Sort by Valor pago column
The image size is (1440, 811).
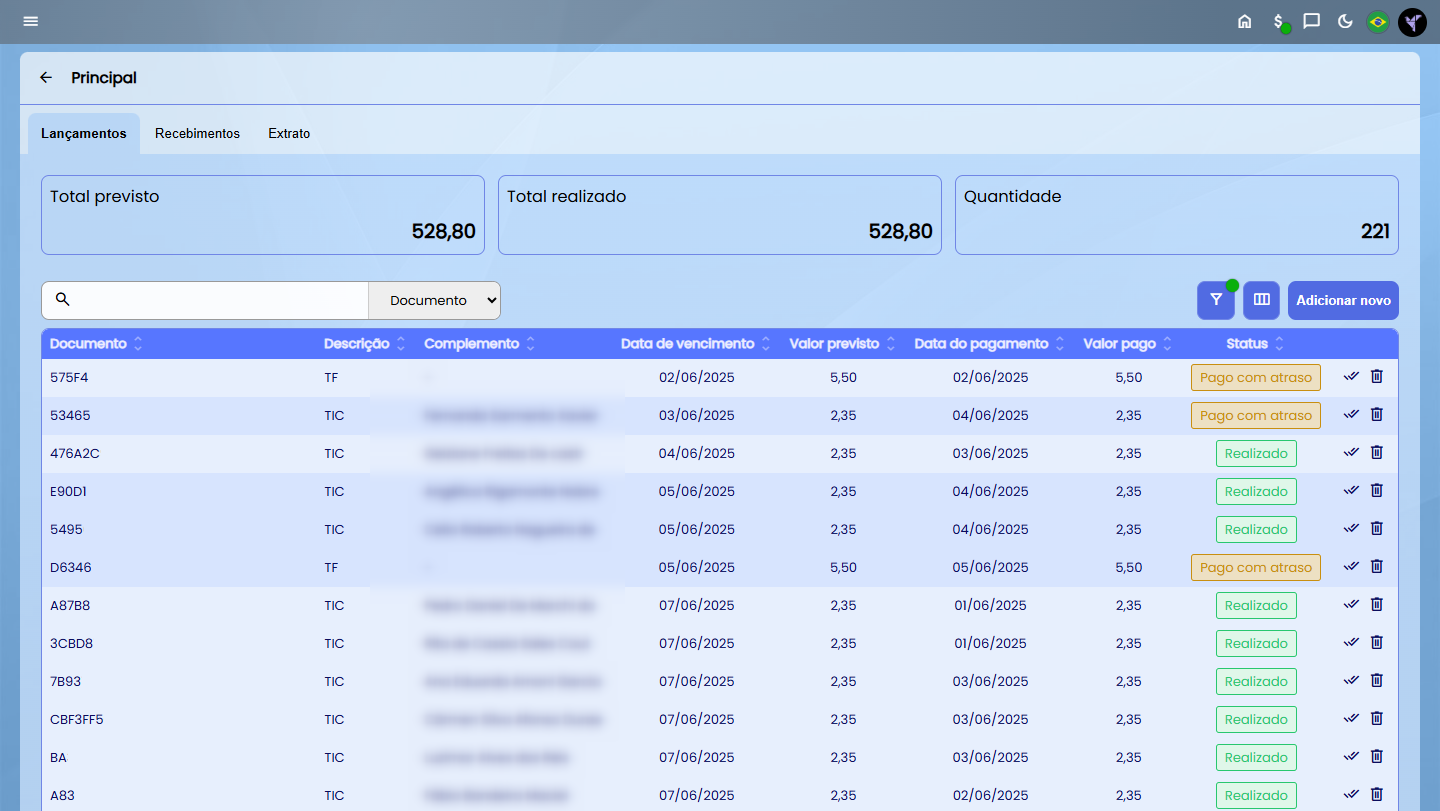click(1128, 344)
